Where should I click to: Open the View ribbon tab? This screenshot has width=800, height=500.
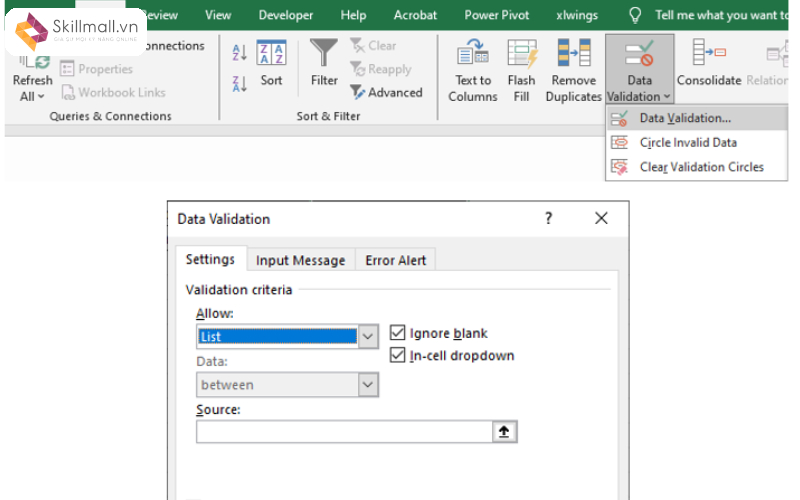[x=218, y=15]
